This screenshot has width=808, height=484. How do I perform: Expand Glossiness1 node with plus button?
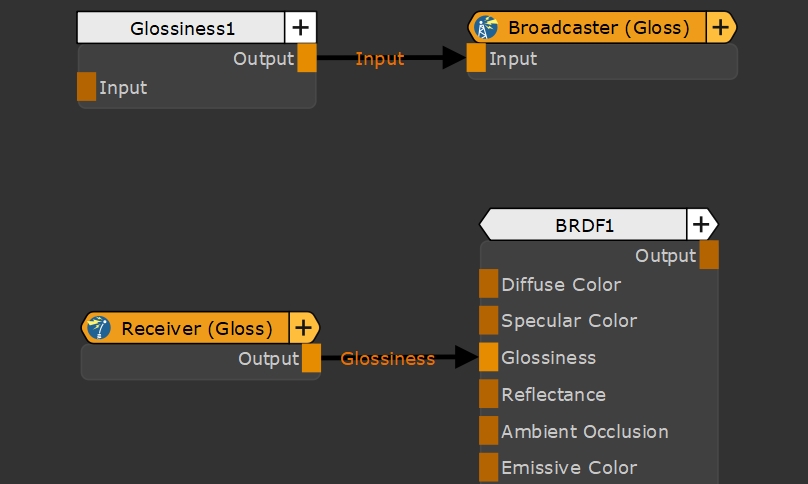point(300,28)
